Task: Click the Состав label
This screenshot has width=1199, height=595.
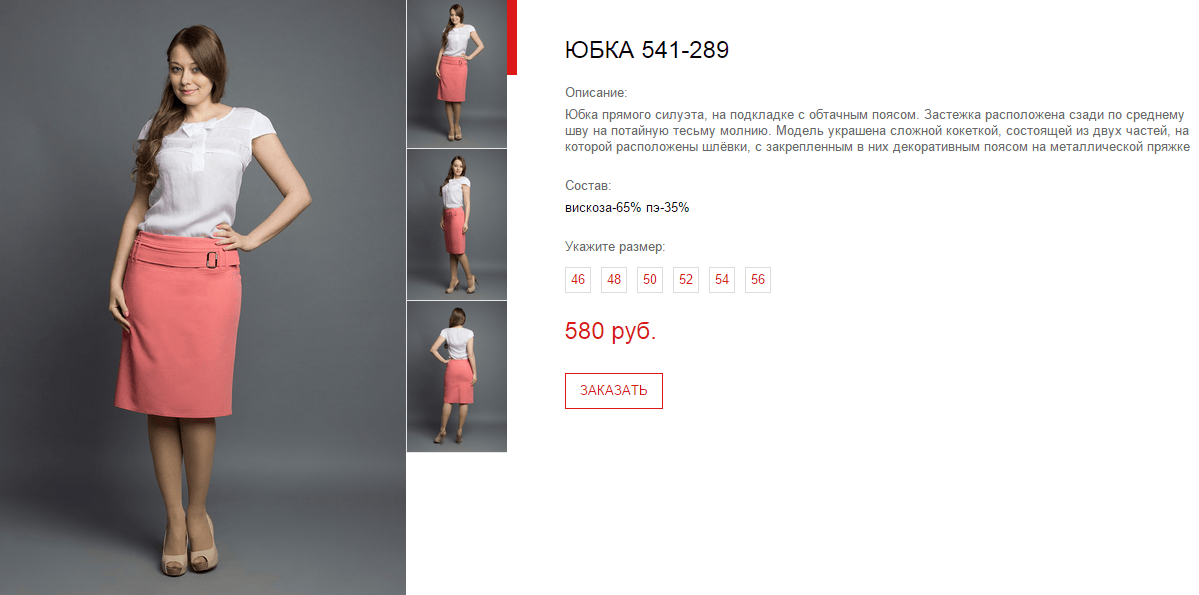Action: tap(588, 186)
